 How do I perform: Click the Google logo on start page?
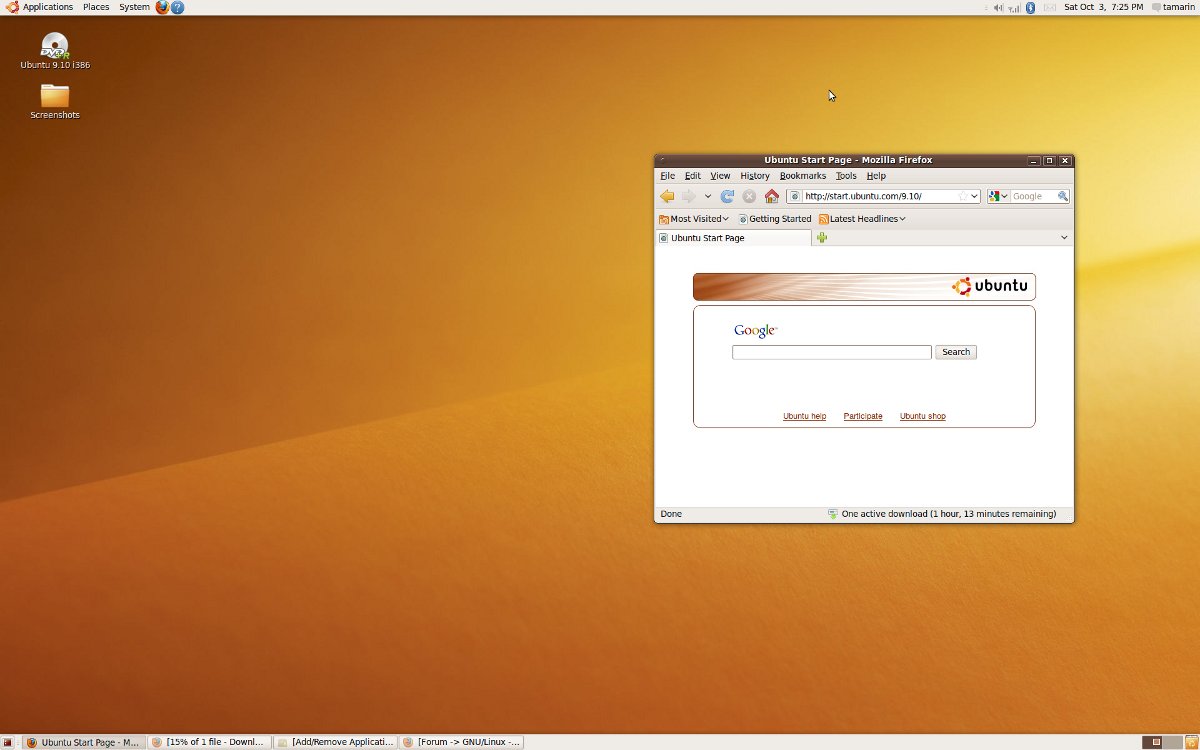point(755,331)
